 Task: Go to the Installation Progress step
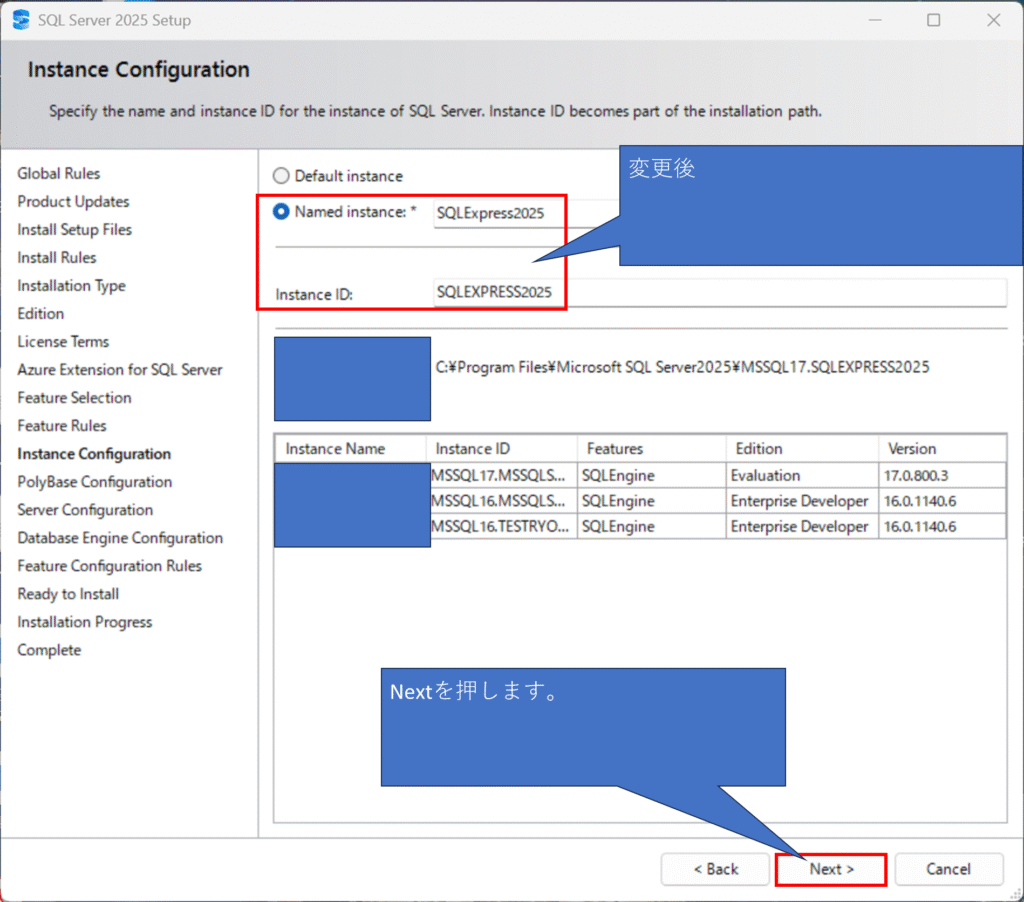85,622
